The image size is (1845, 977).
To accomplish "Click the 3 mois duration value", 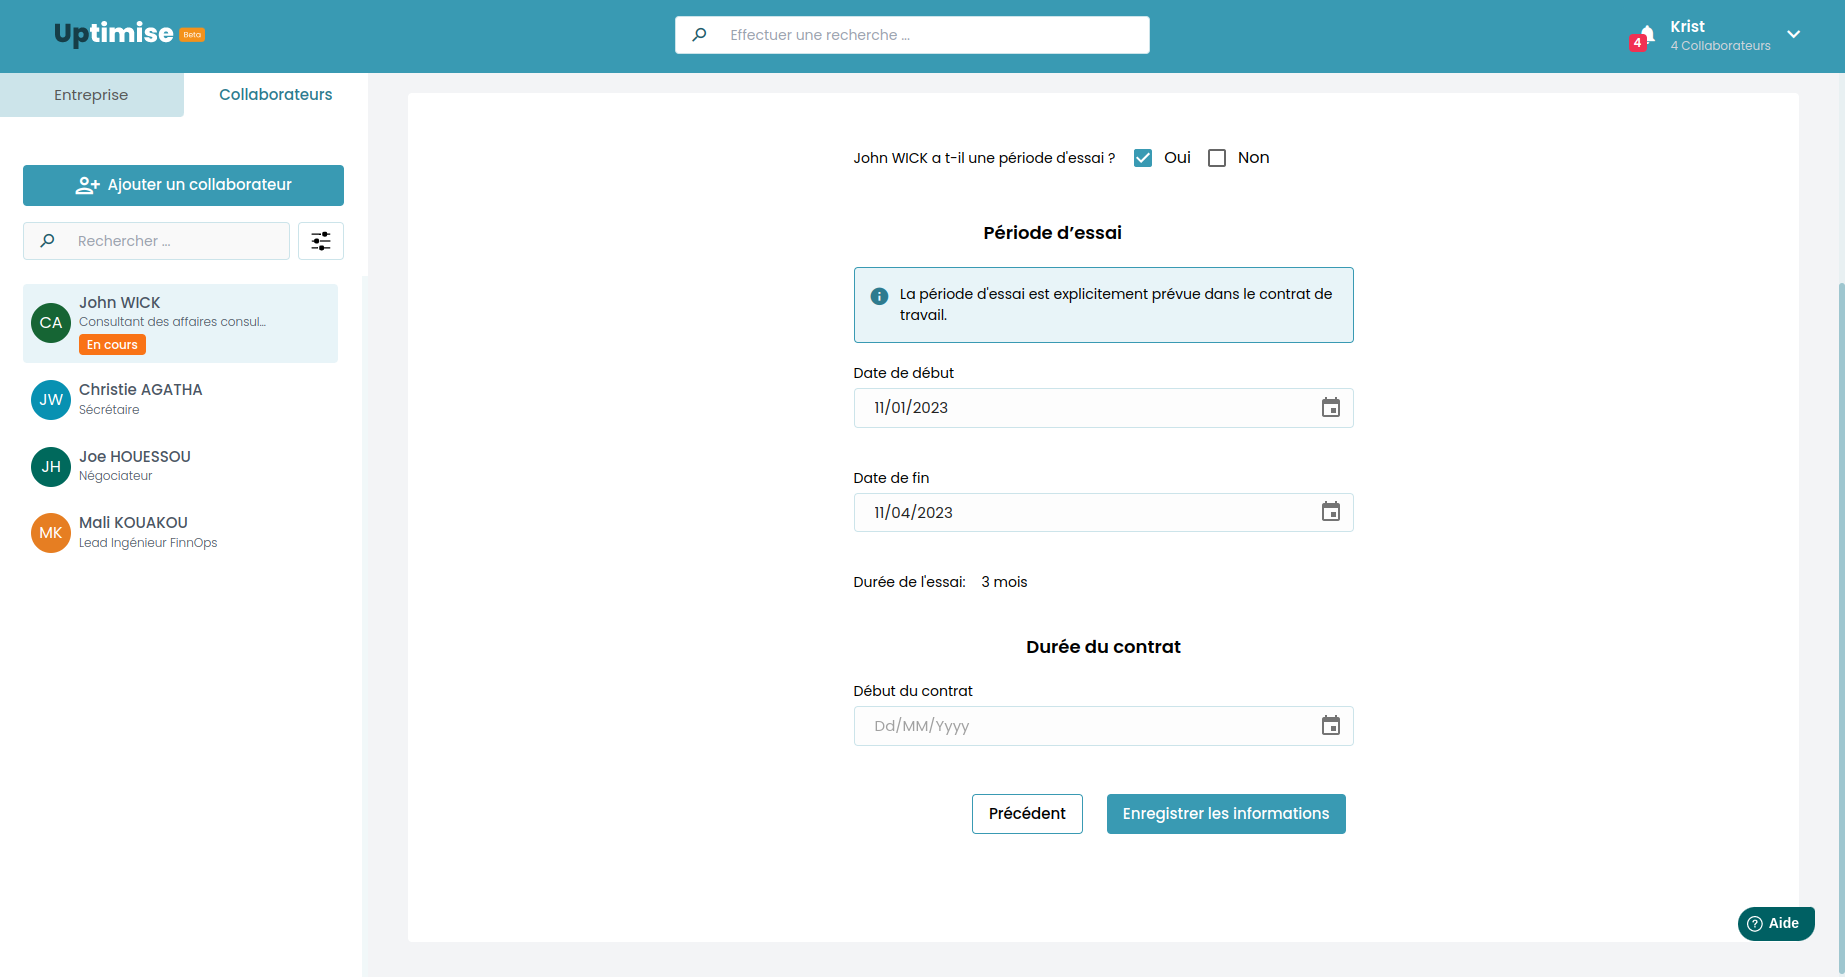I will coord(1004,582).
